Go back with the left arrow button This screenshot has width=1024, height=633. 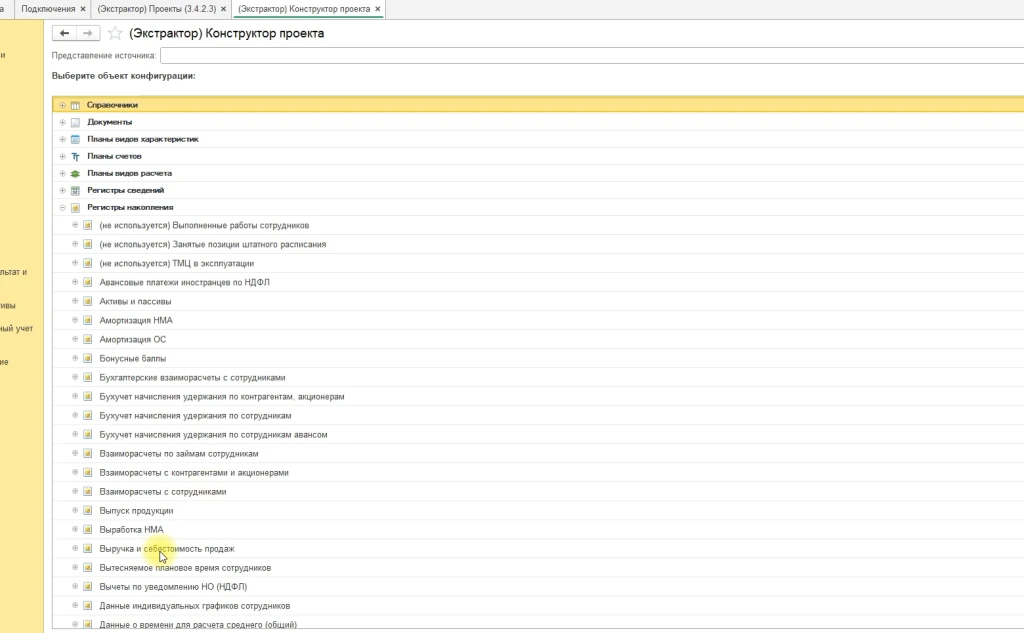pos(65,33)
